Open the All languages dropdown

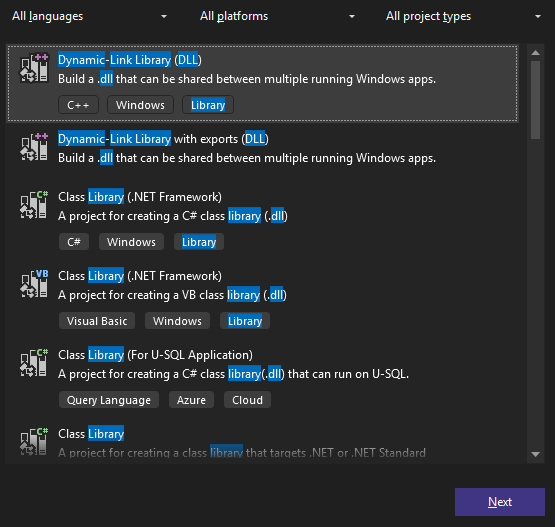pos(89,16)
